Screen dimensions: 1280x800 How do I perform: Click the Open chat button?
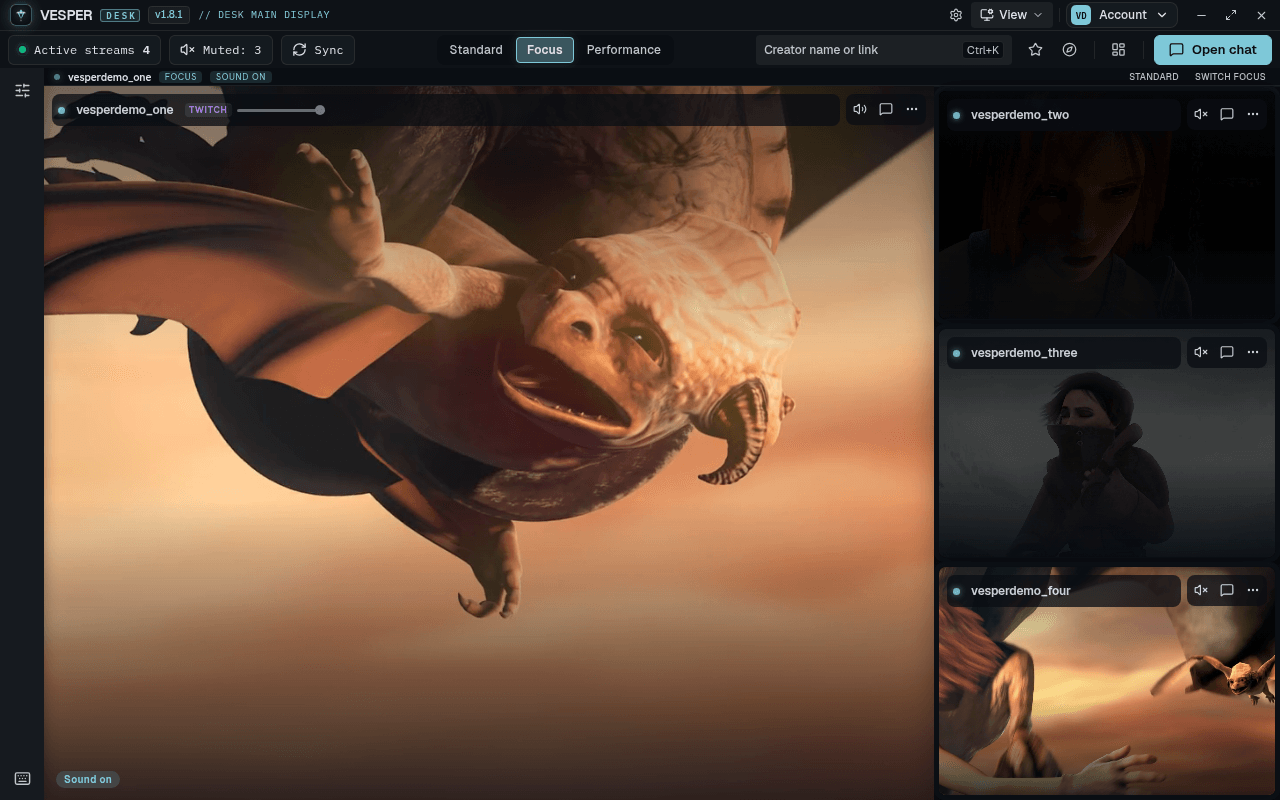[1213, 50]
